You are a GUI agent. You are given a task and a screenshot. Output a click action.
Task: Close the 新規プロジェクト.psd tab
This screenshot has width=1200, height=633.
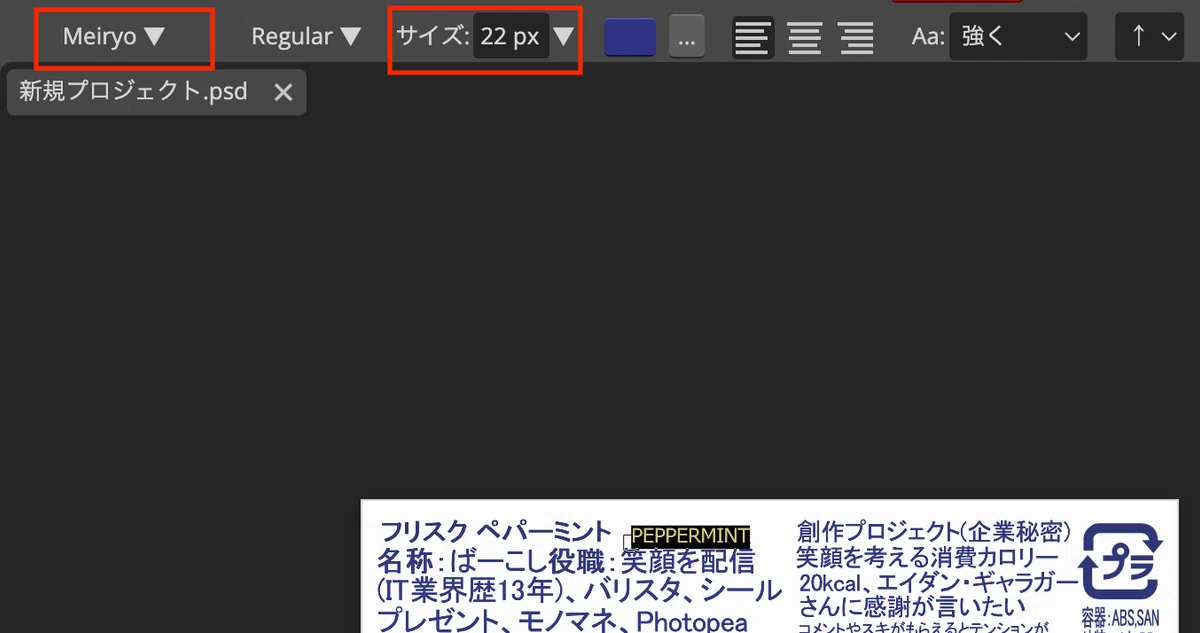tap(283, 92)
